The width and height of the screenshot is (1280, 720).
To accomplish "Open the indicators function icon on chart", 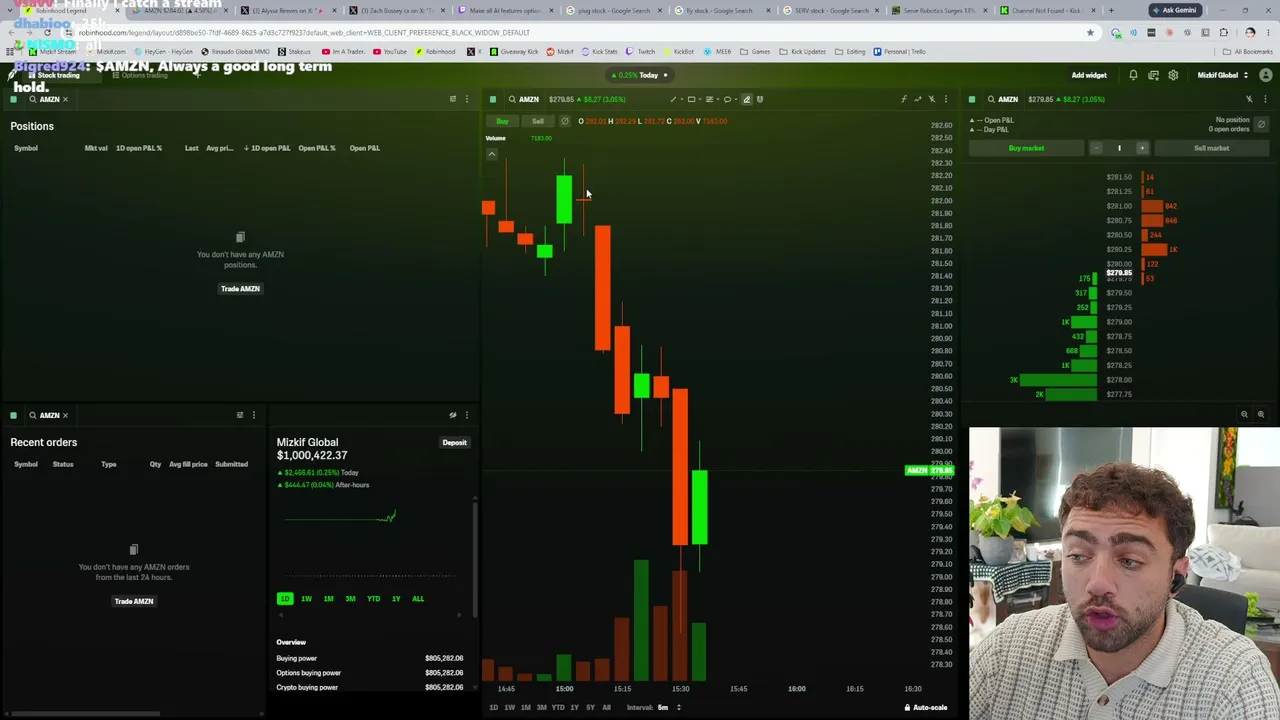I will point(903,99).
